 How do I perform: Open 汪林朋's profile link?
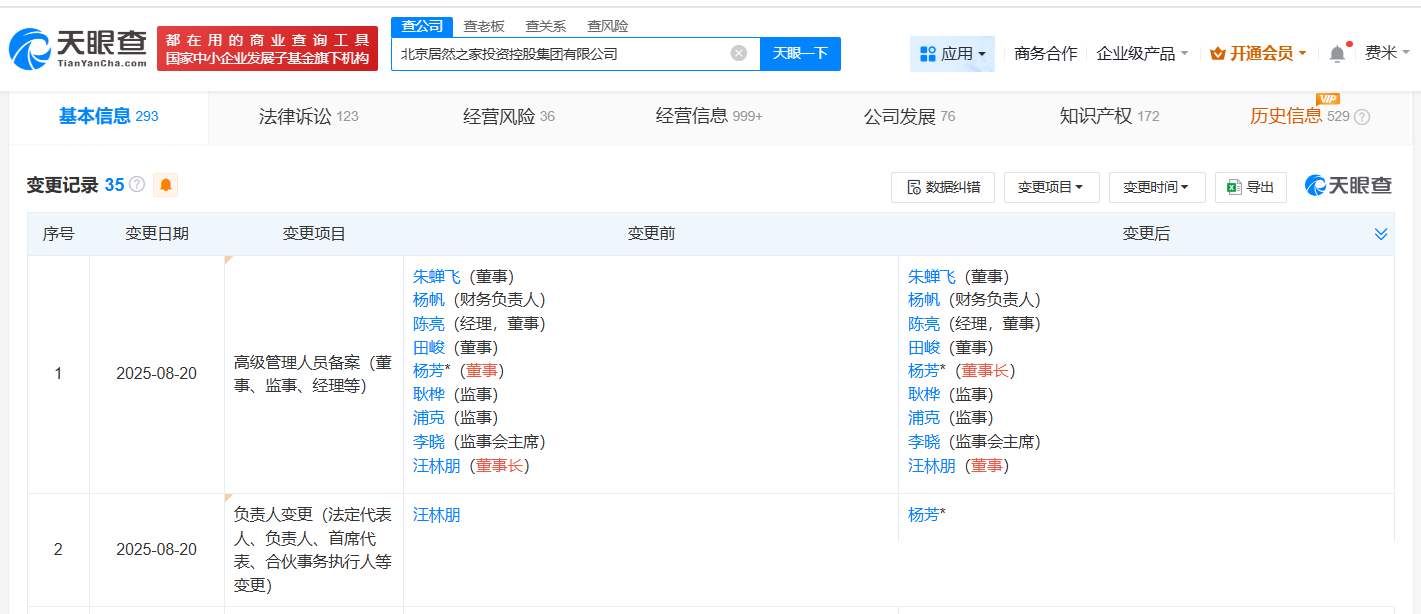tap(437, 465)
